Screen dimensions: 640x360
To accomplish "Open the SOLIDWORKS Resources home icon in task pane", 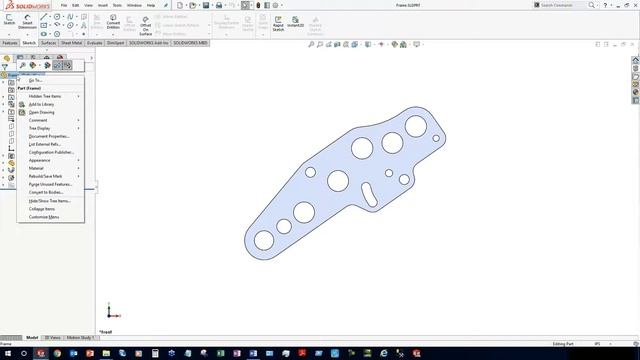I will pos(636,60).
